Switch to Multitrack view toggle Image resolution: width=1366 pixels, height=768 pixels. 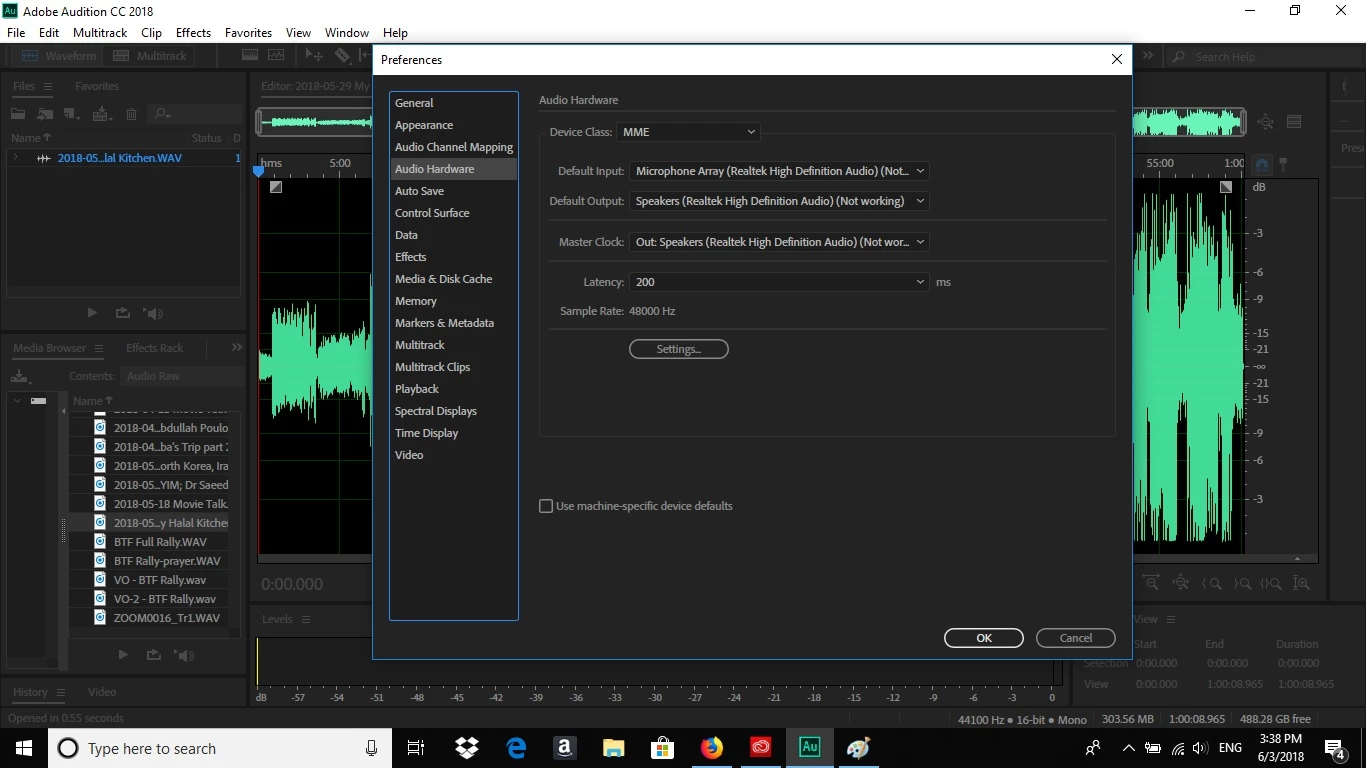150,56
